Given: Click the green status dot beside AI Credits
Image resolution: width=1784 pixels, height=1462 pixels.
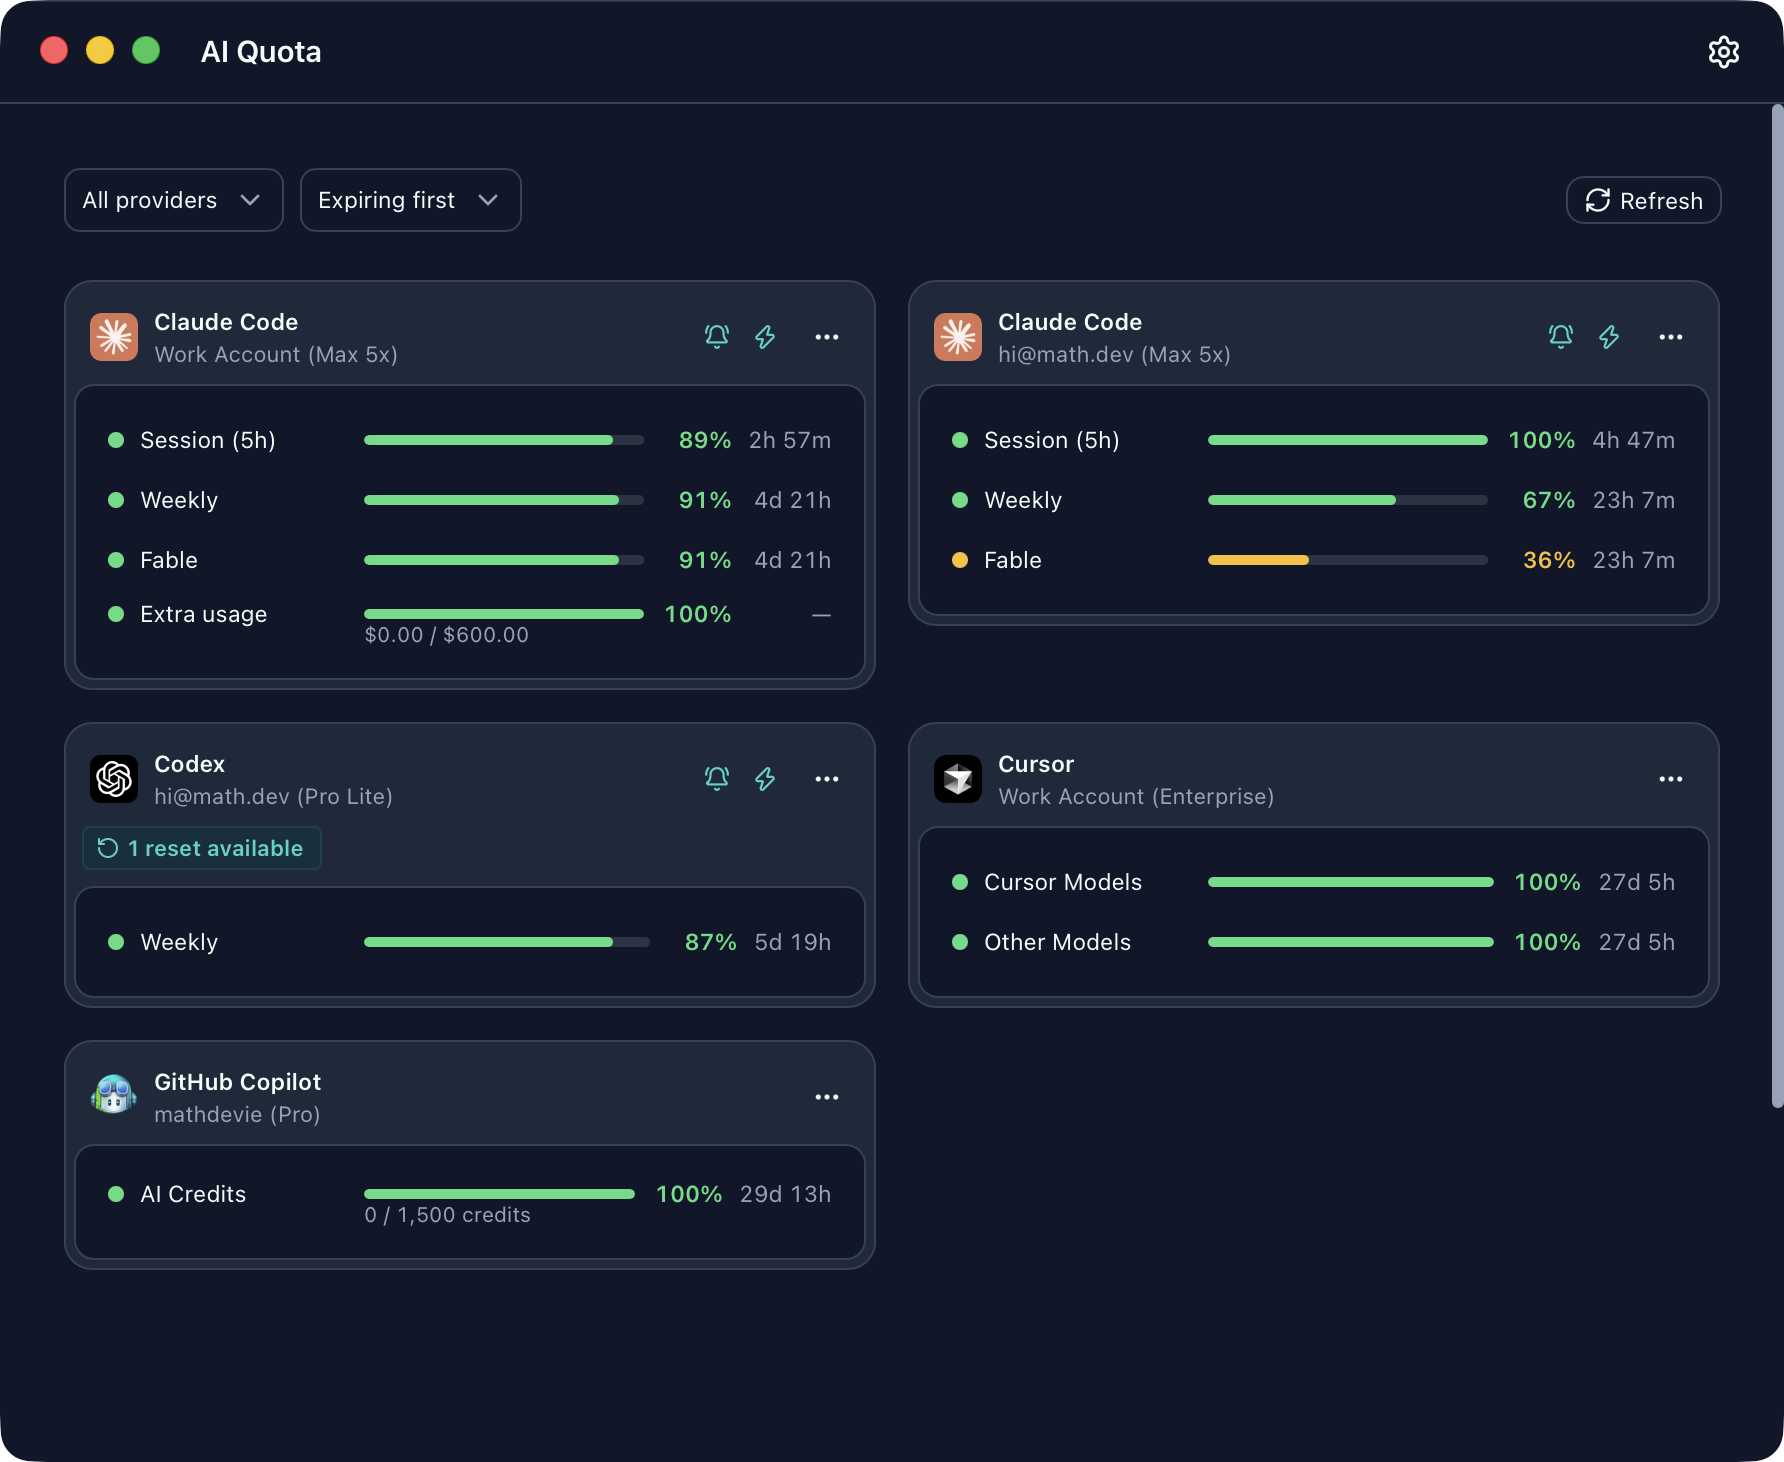Looking at the screenshot, I should coord(116,1194).
